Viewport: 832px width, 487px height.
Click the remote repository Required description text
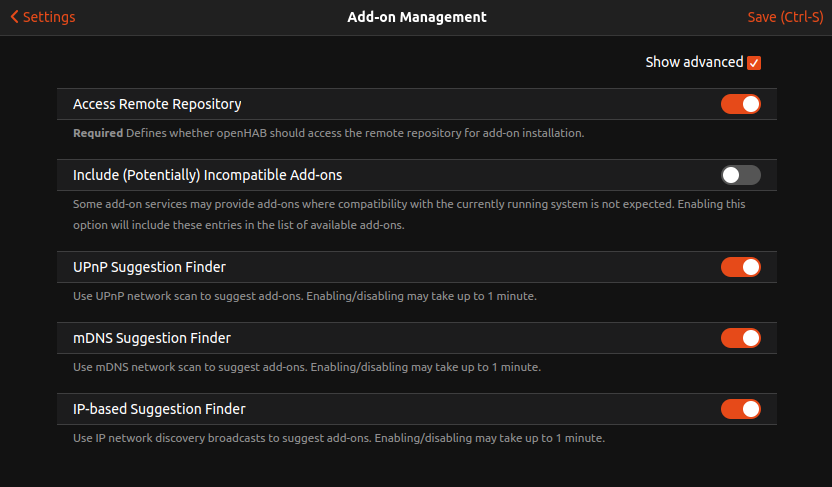328,133
